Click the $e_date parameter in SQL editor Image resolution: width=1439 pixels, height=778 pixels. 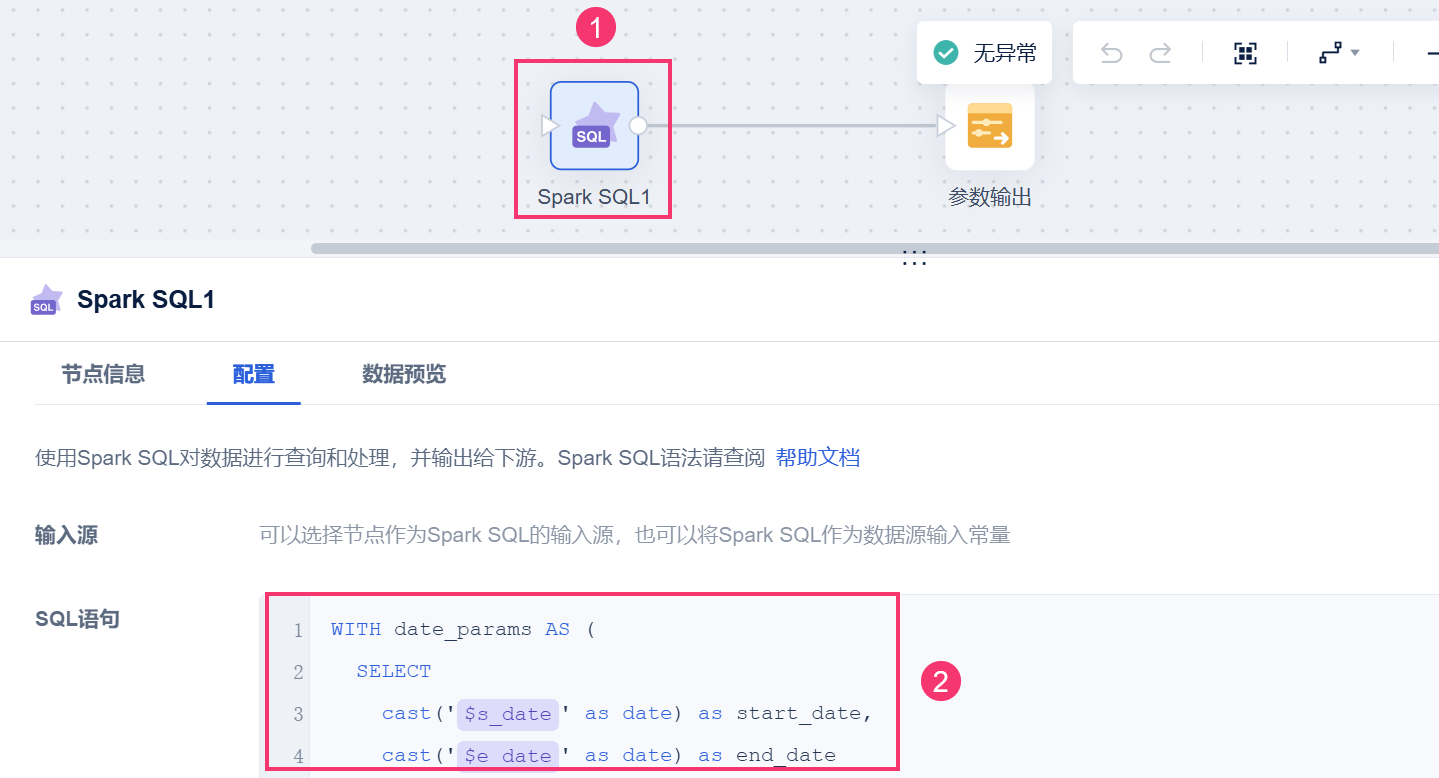pyautogui.click(x=507, y=755)
